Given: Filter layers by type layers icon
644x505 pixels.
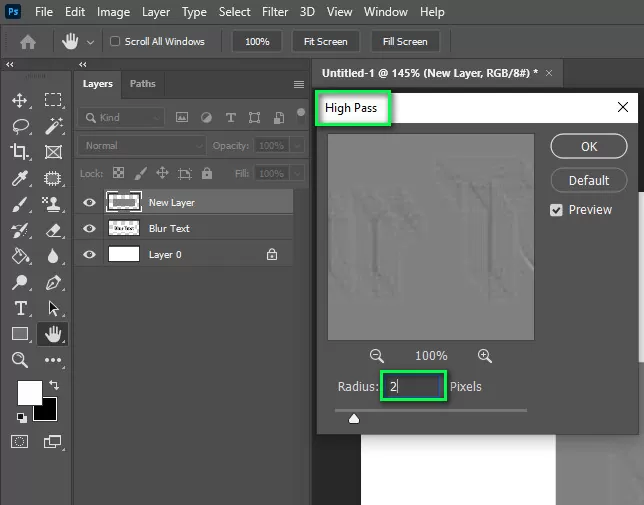Looking at the screenshot, I should (x=231, y=118).
